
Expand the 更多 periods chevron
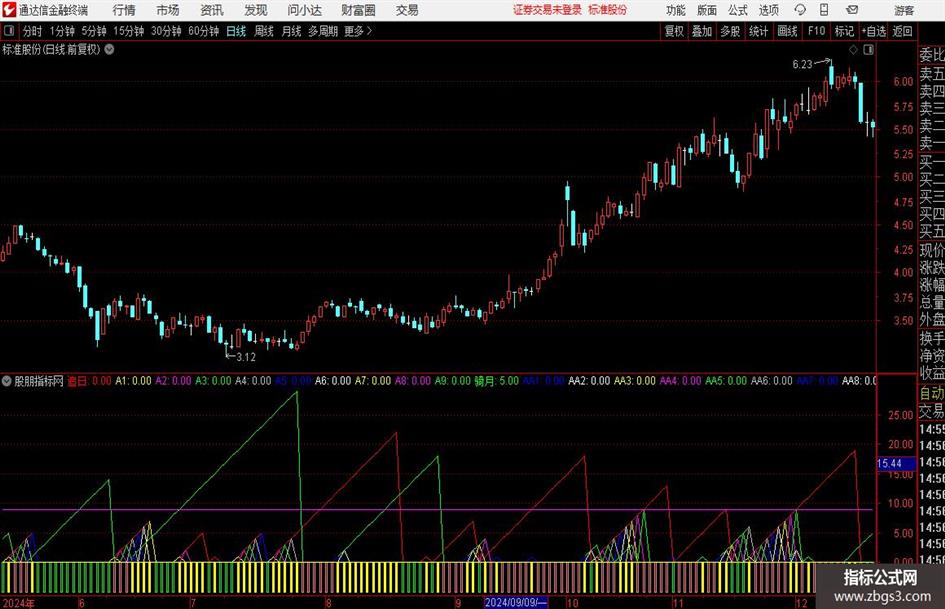coord(359,31)
